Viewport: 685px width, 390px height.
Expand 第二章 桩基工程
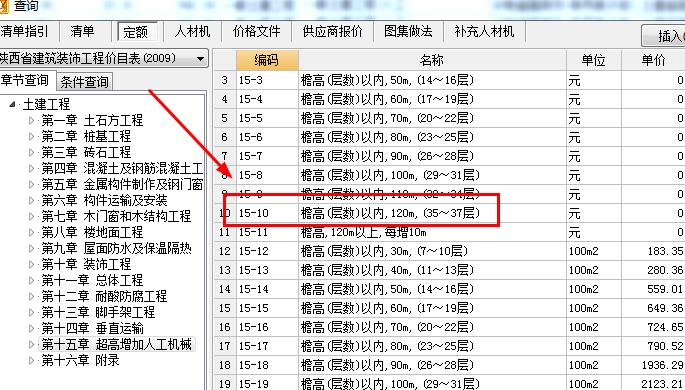click(31, 136)
